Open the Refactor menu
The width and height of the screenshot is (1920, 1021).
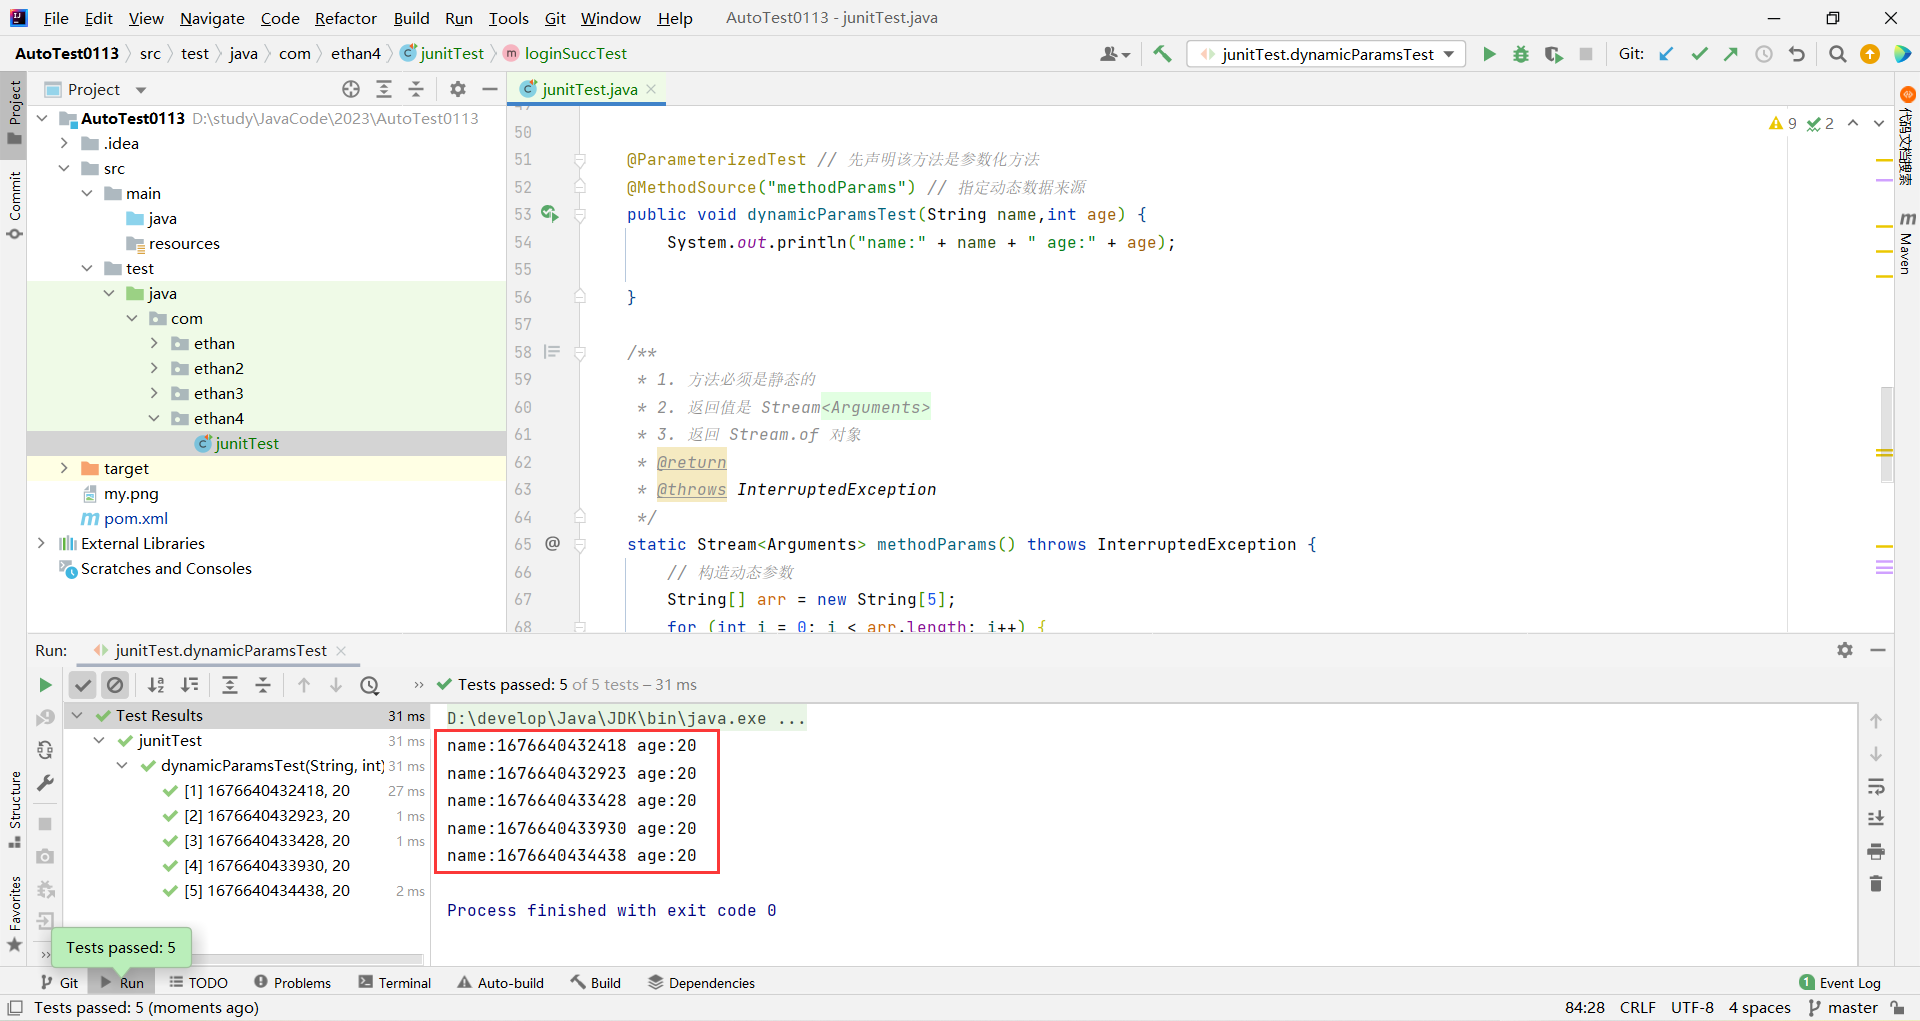click(346, 18)
